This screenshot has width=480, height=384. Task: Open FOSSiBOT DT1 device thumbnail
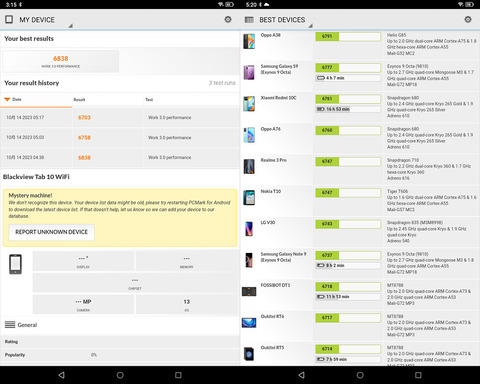point(249,291)
